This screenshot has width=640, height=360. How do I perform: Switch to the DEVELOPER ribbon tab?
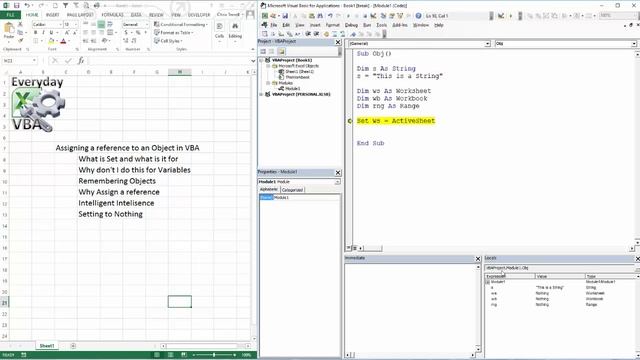199,15
